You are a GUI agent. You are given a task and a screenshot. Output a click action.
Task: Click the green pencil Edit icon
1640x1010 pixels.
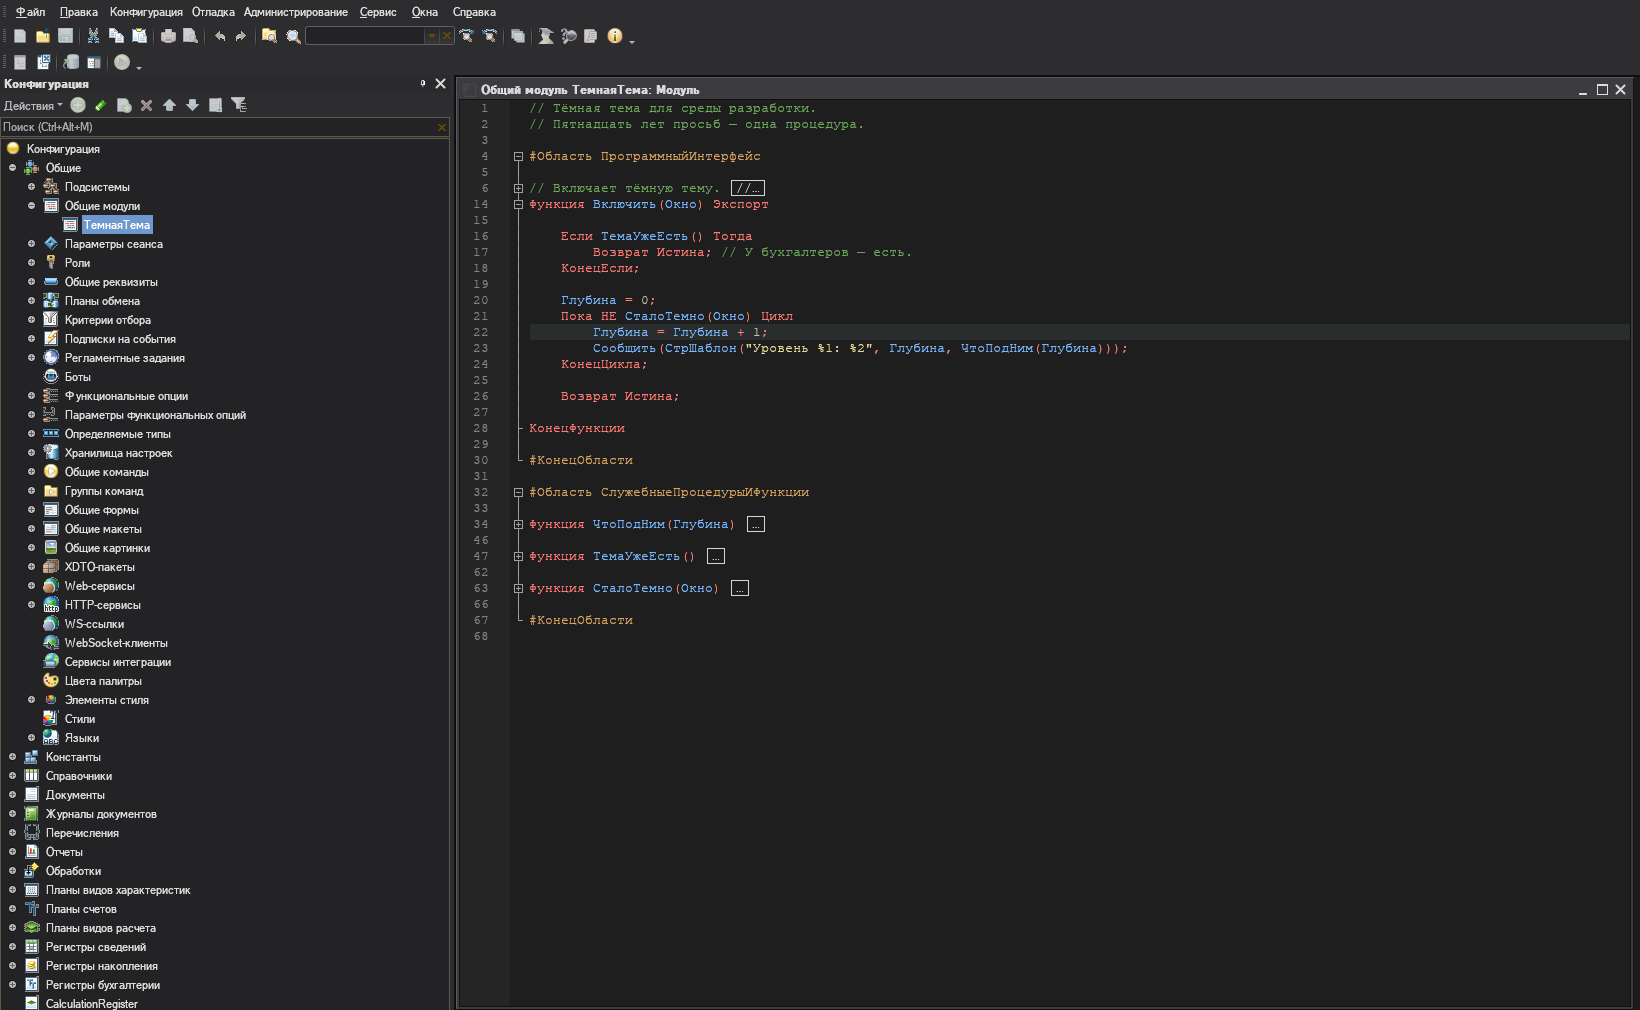101,105
